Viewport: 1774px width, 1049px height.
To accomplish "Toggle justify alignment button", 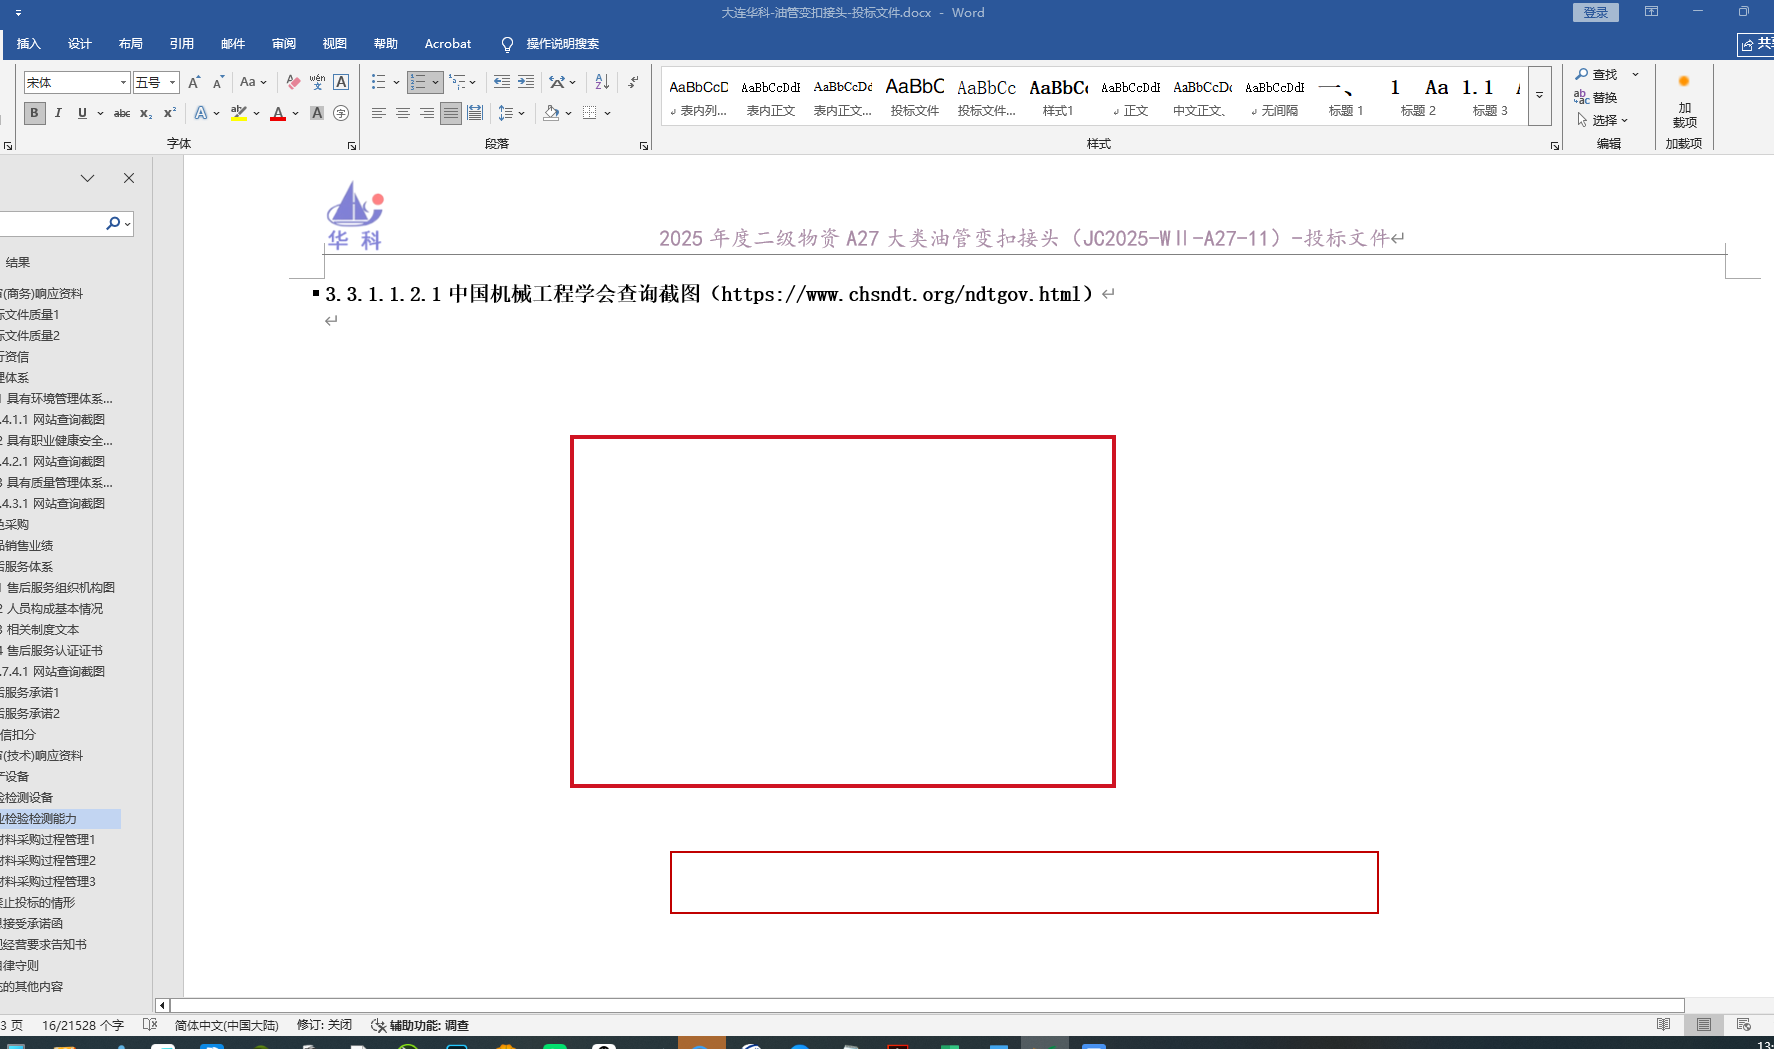I will click(451, 113).
